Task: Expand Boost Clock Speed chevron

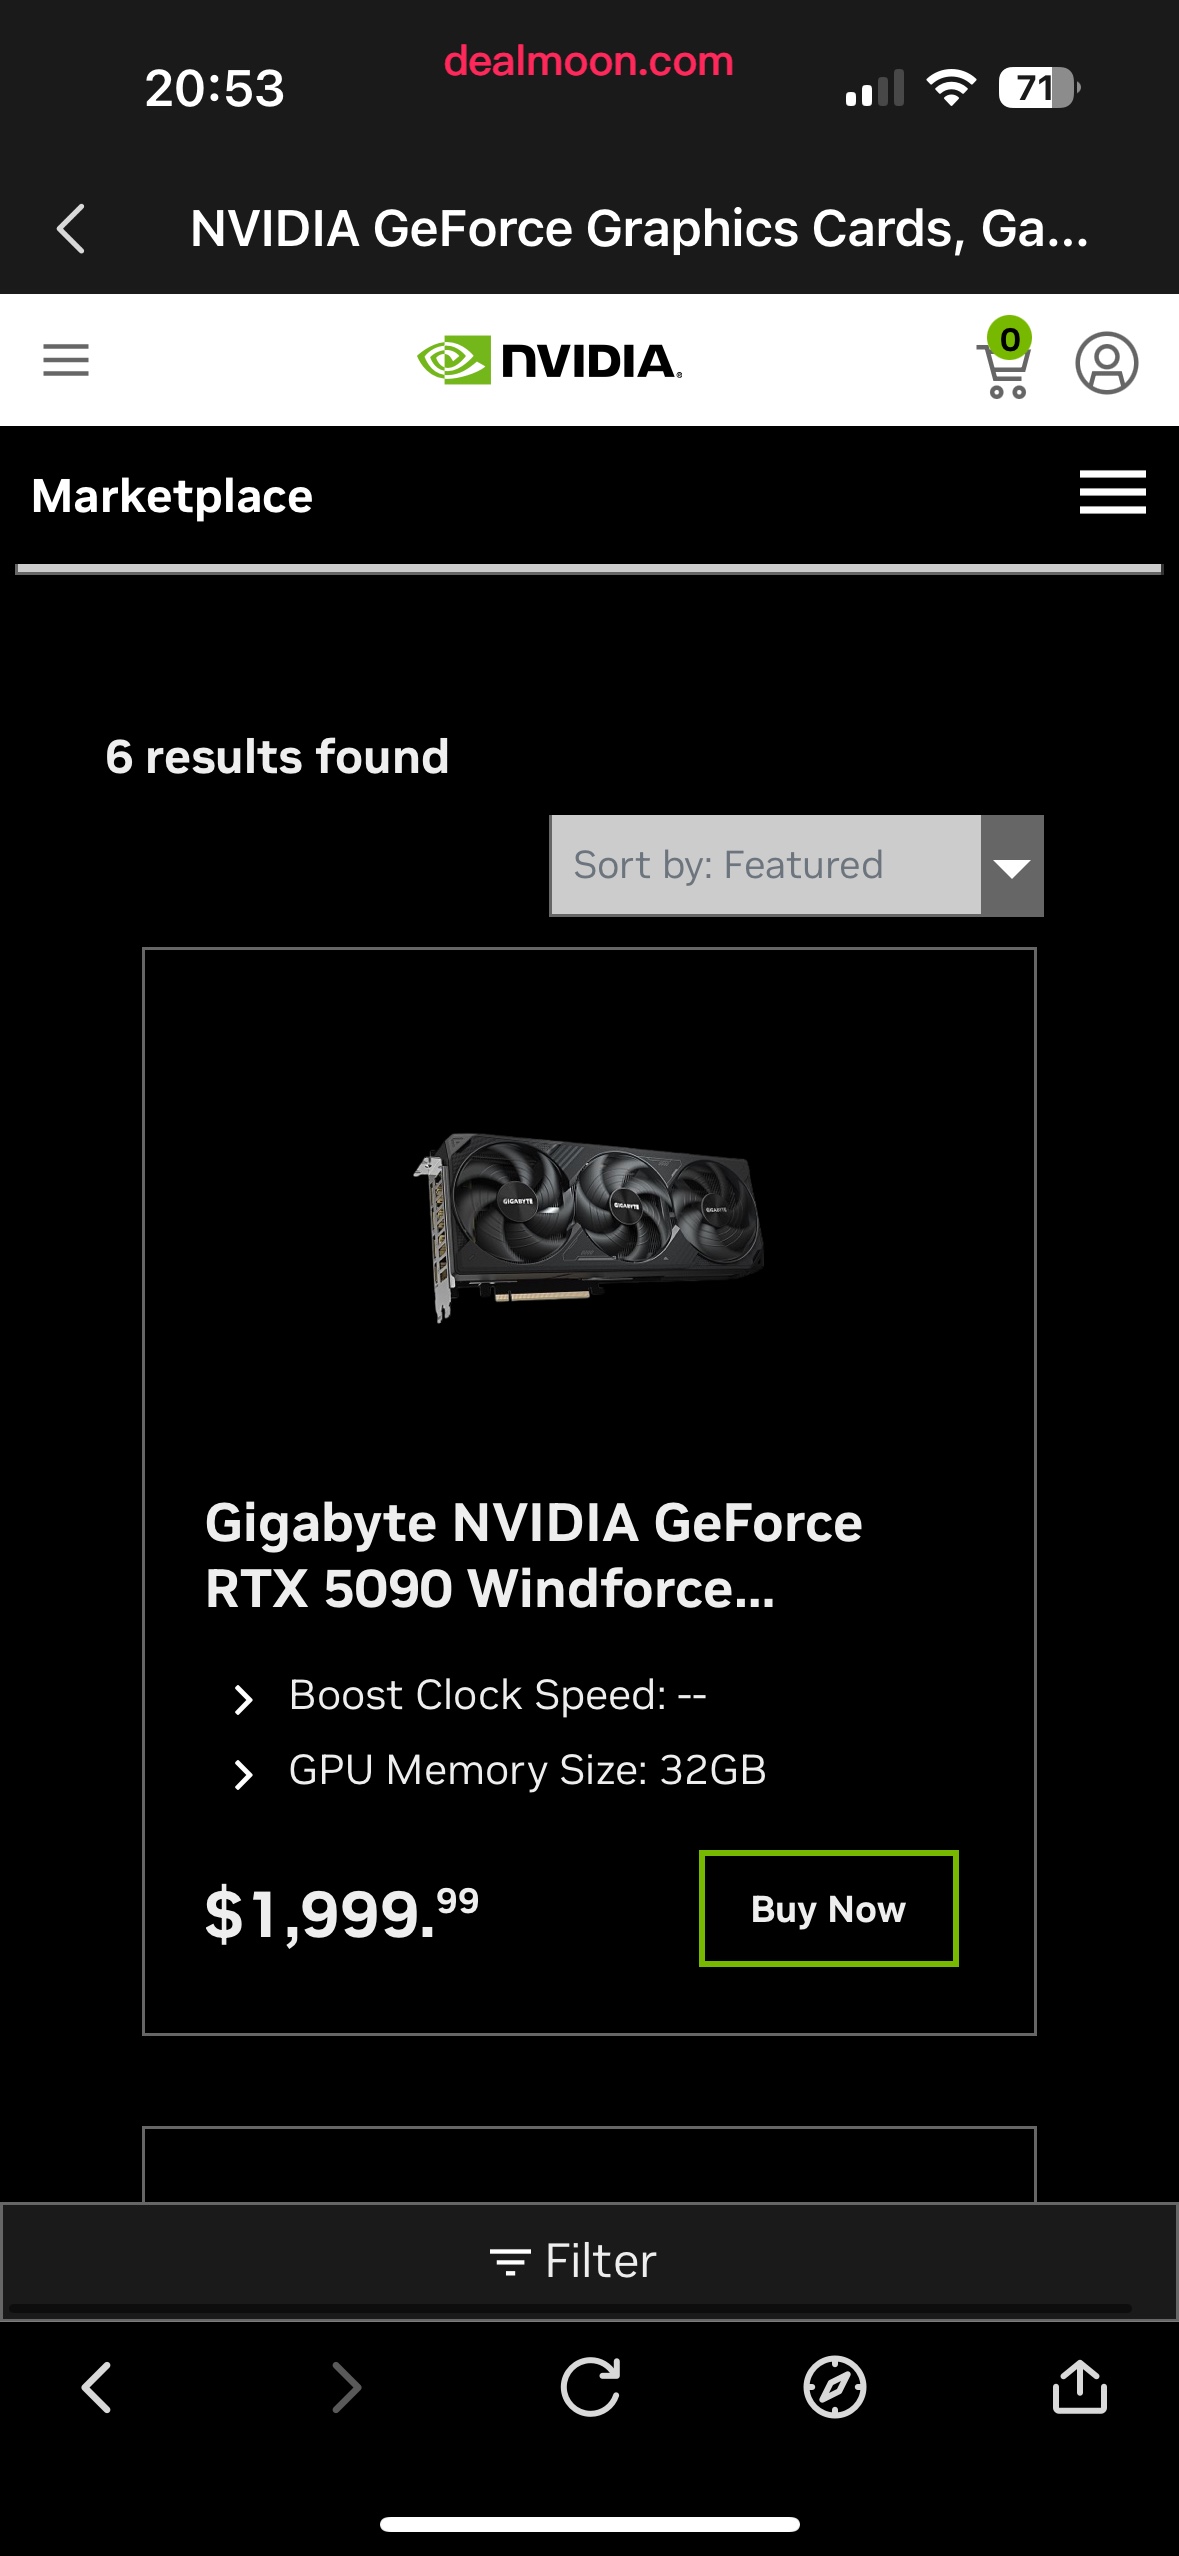Action: (242, 1699)
